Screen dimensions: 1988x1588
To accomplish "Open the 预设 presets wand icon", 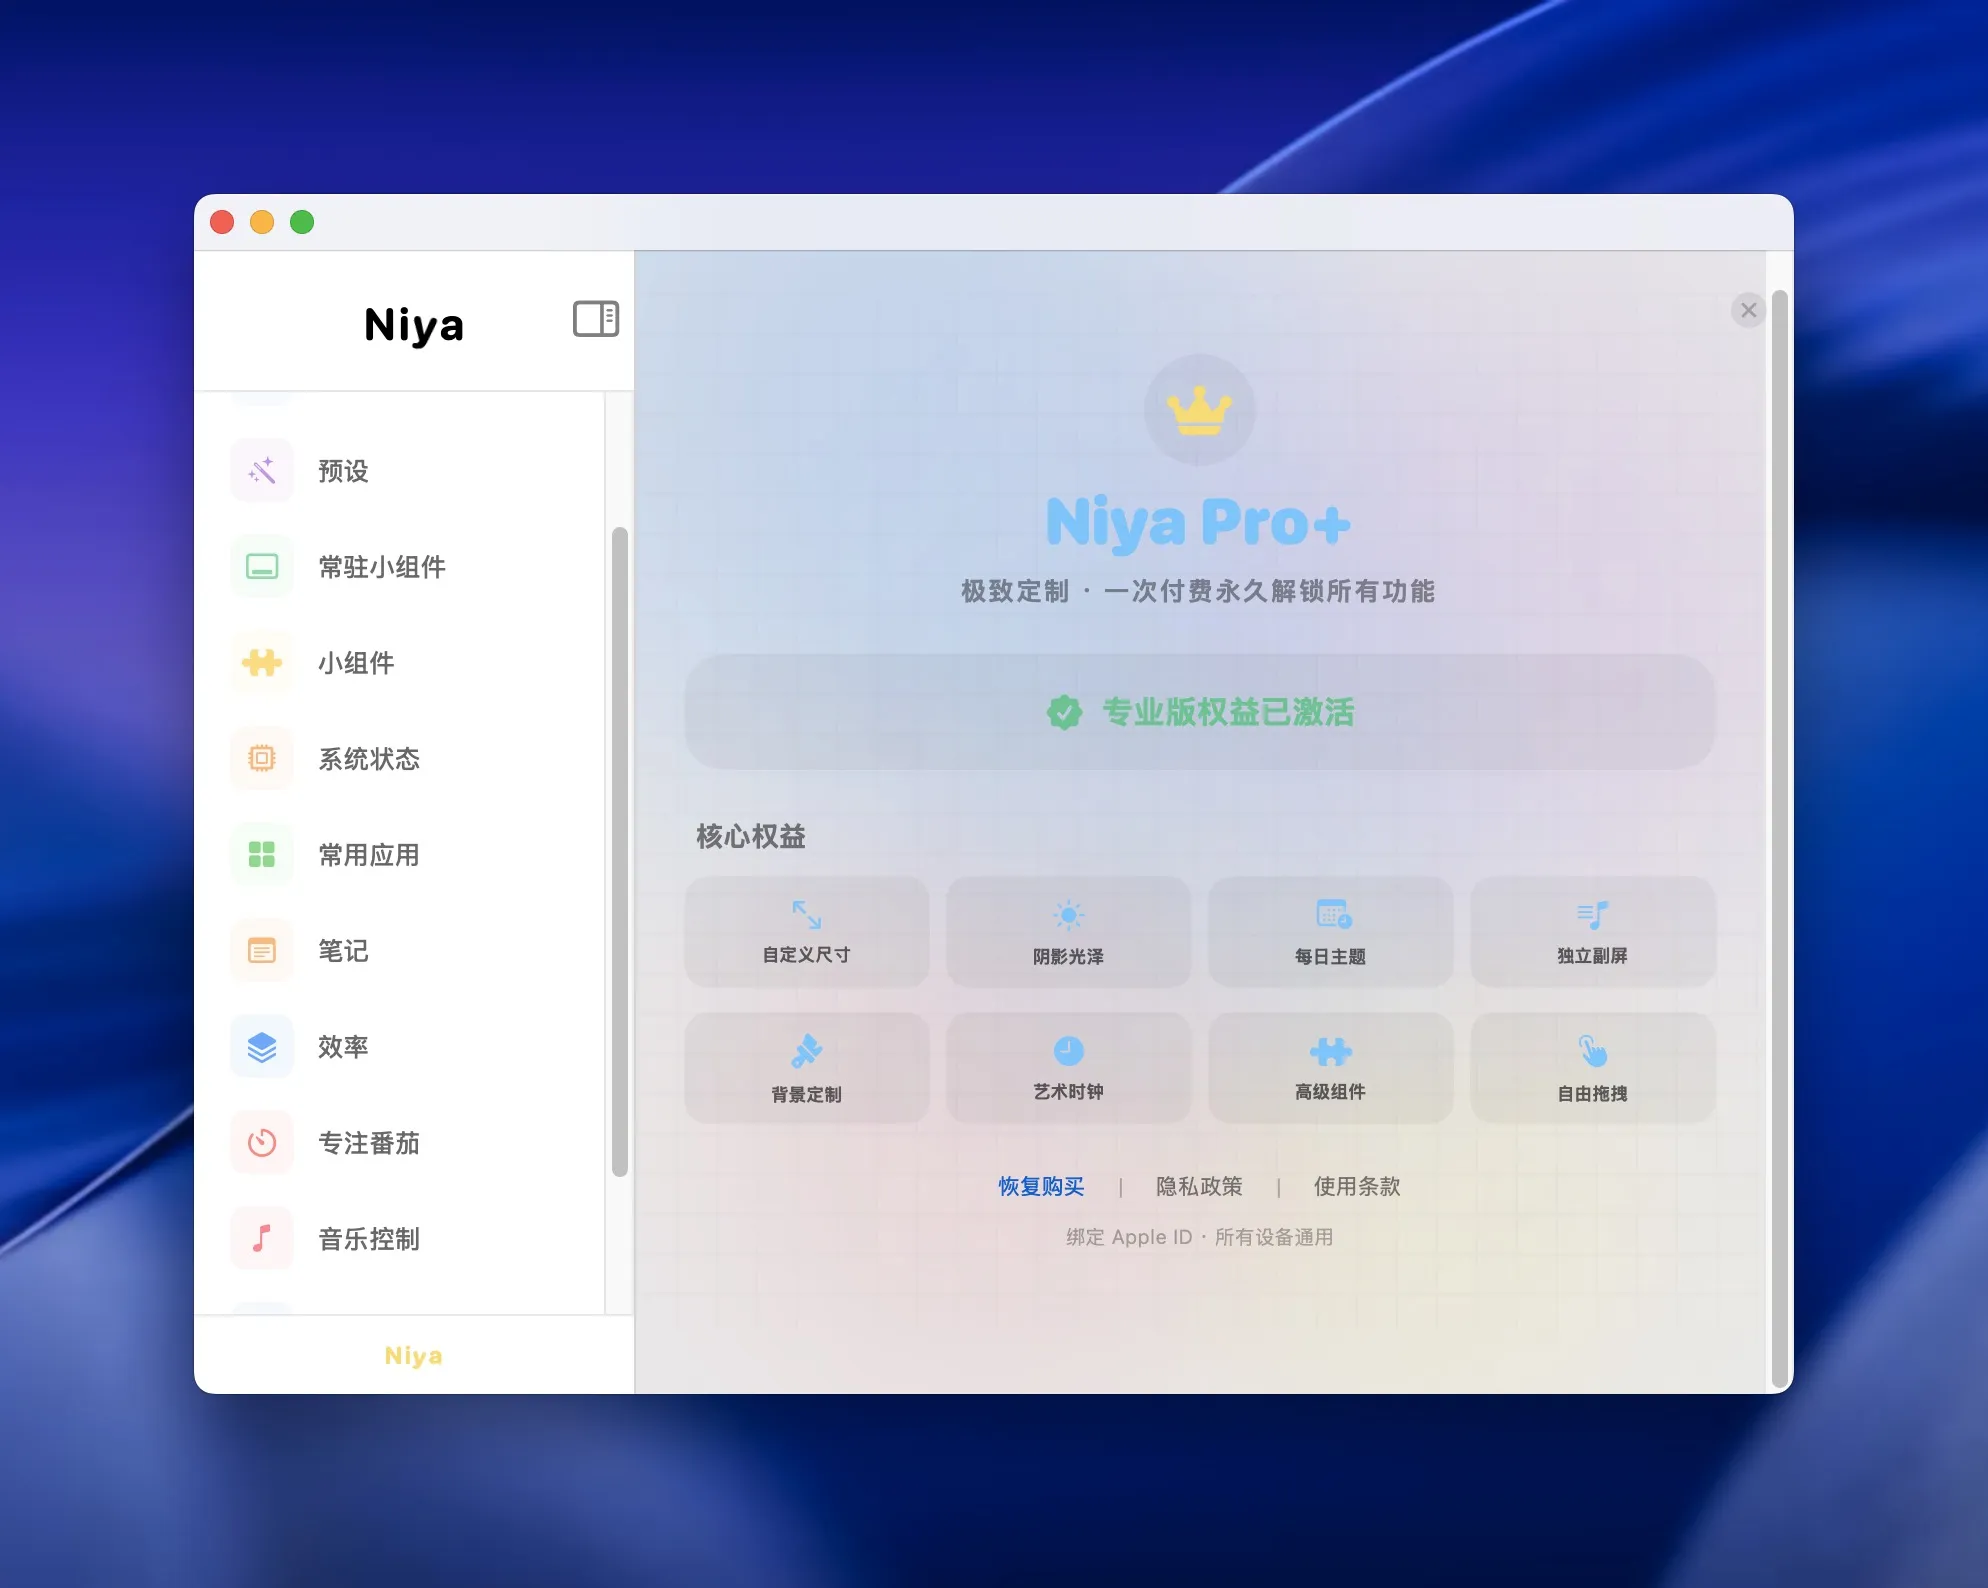I will [x=262, y=470].
